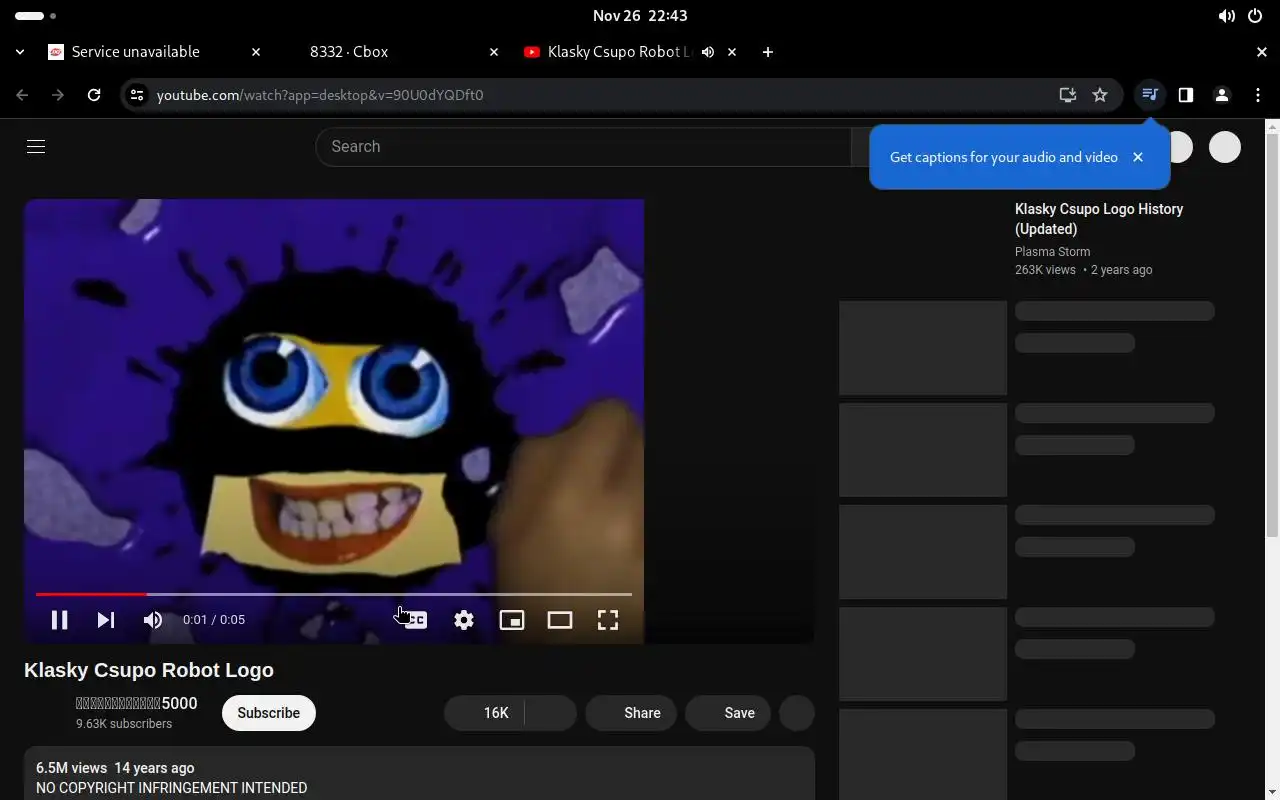Open Plasma Storm channel link
The image size is (1280, 800).
click(x=1052, y=252)
